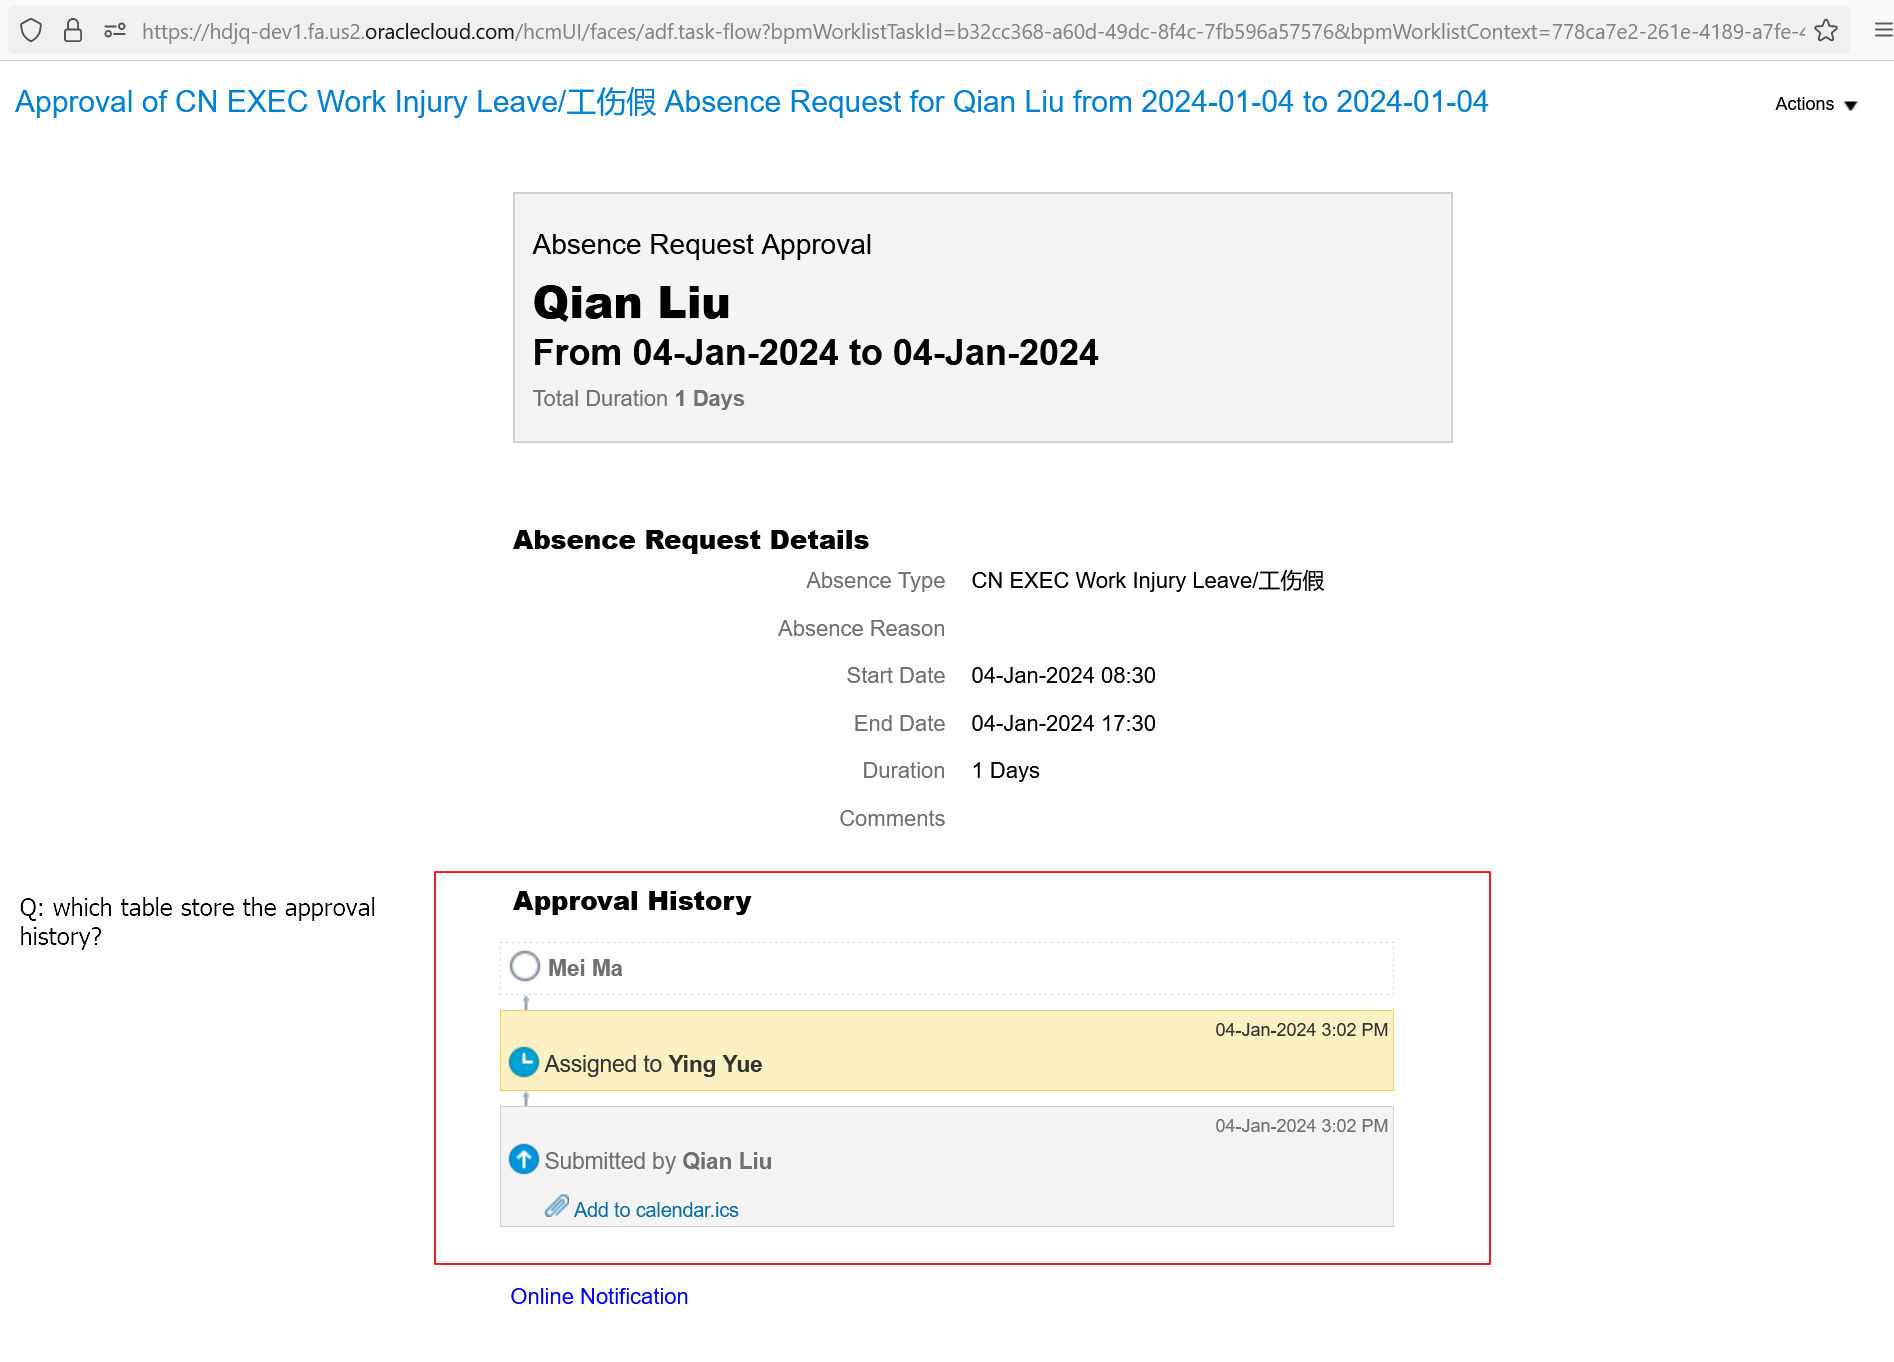The image size is (1894, 1362).
Task: Click the permissions indicator icon in address bar
Action: (x=114, y=30)
